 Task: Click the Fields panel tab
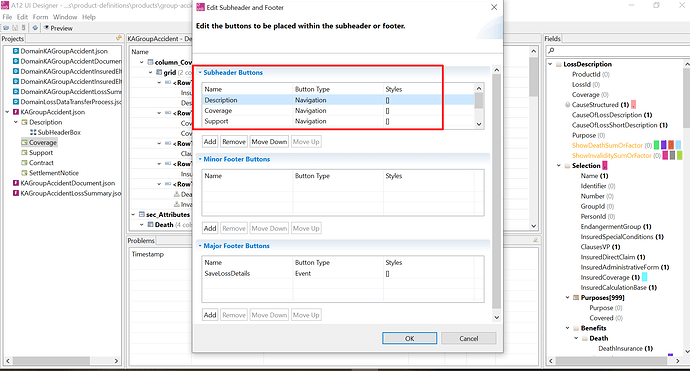coord(552,39)
